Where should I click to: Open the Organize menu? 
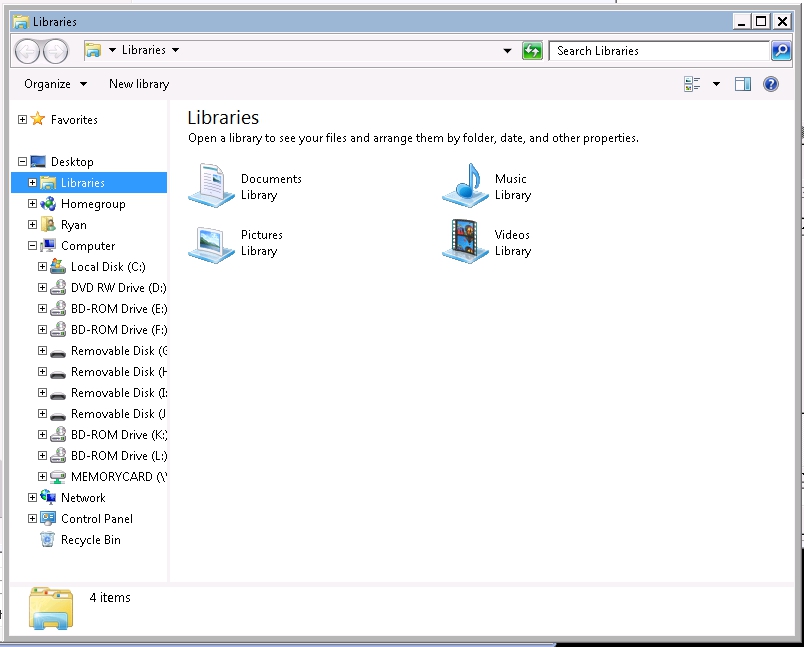click(x=55, y=84)
